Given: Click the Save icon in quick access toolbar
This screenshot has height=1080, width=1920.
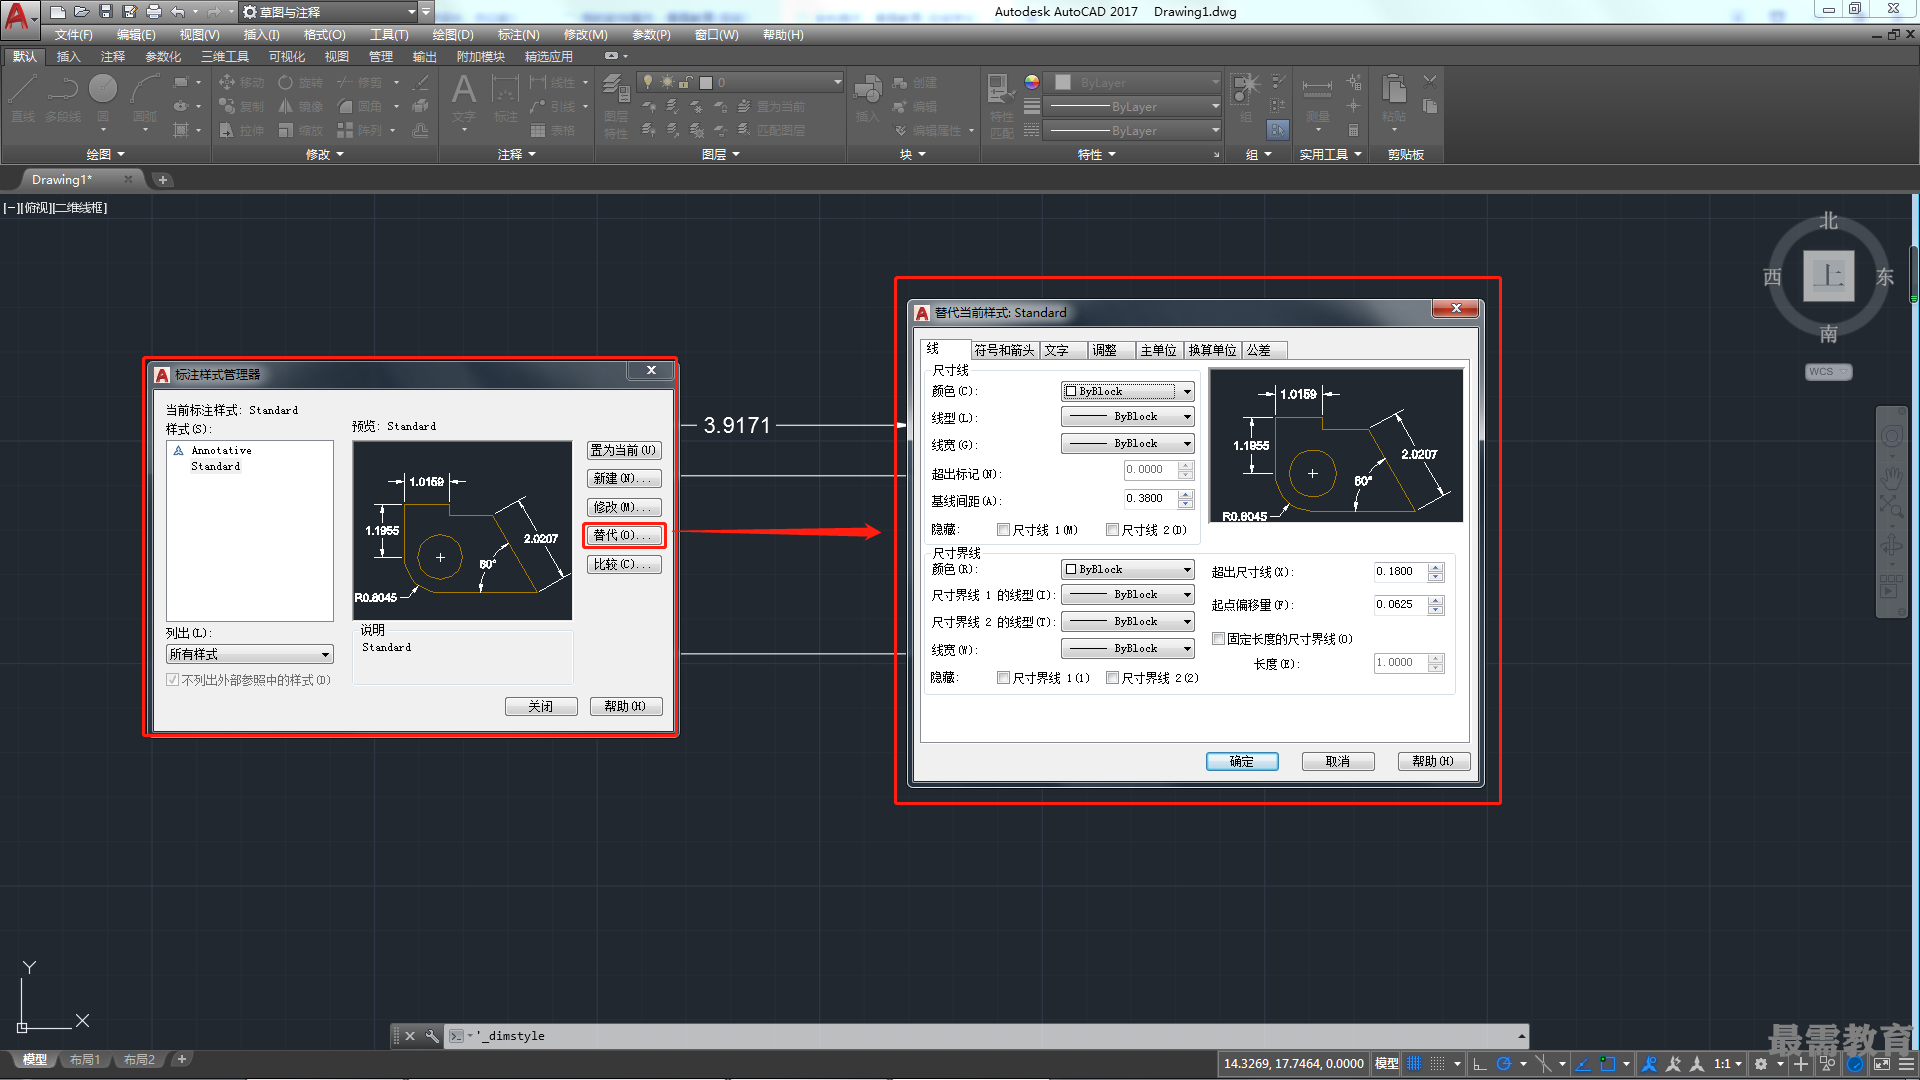Looking at the screenshot, I should [106, 12].
